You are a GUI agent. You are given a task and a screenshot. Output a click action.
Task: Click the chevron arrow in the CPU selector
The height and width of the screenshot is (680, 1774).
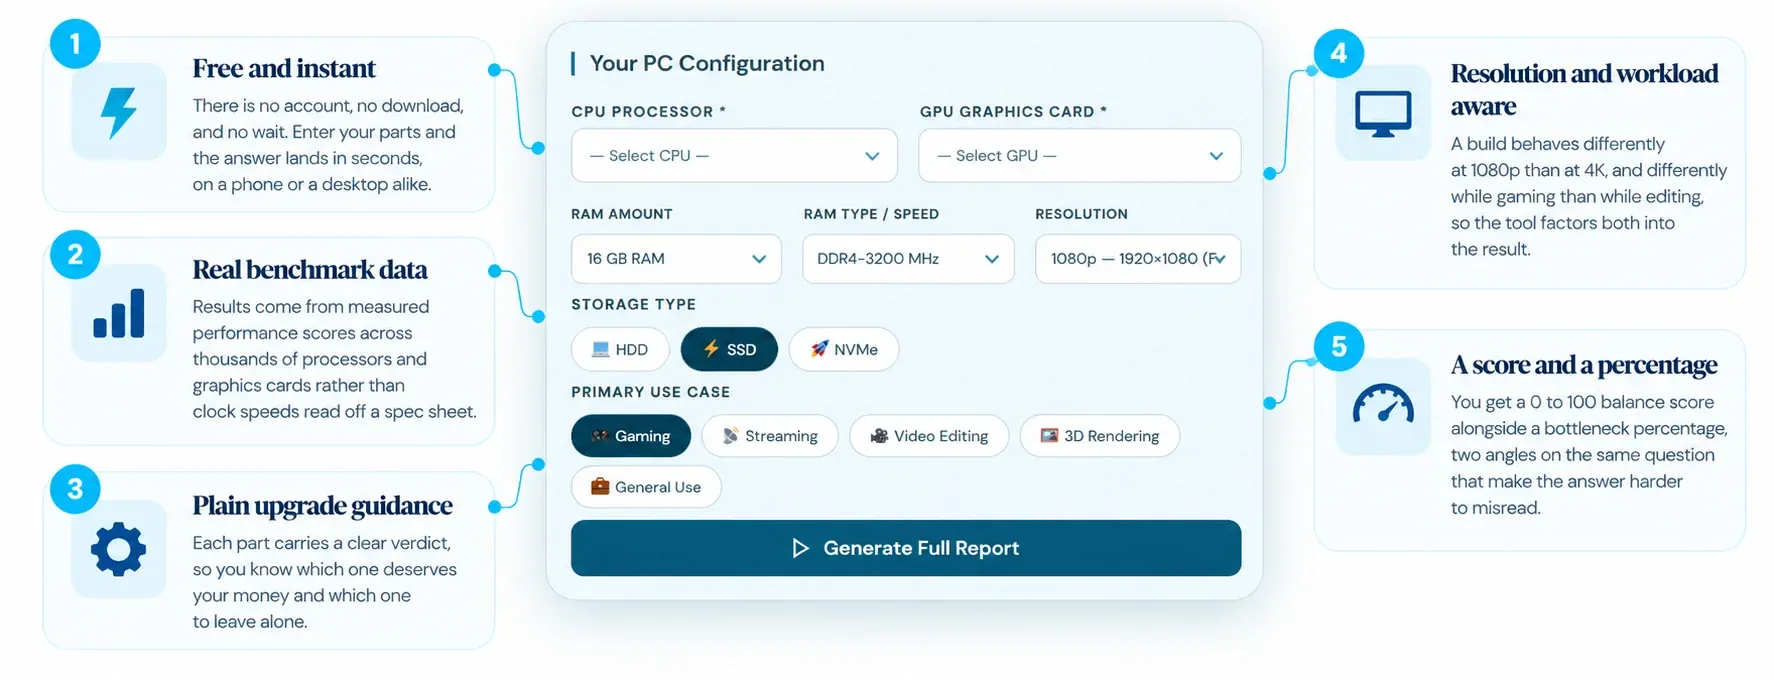872,157
